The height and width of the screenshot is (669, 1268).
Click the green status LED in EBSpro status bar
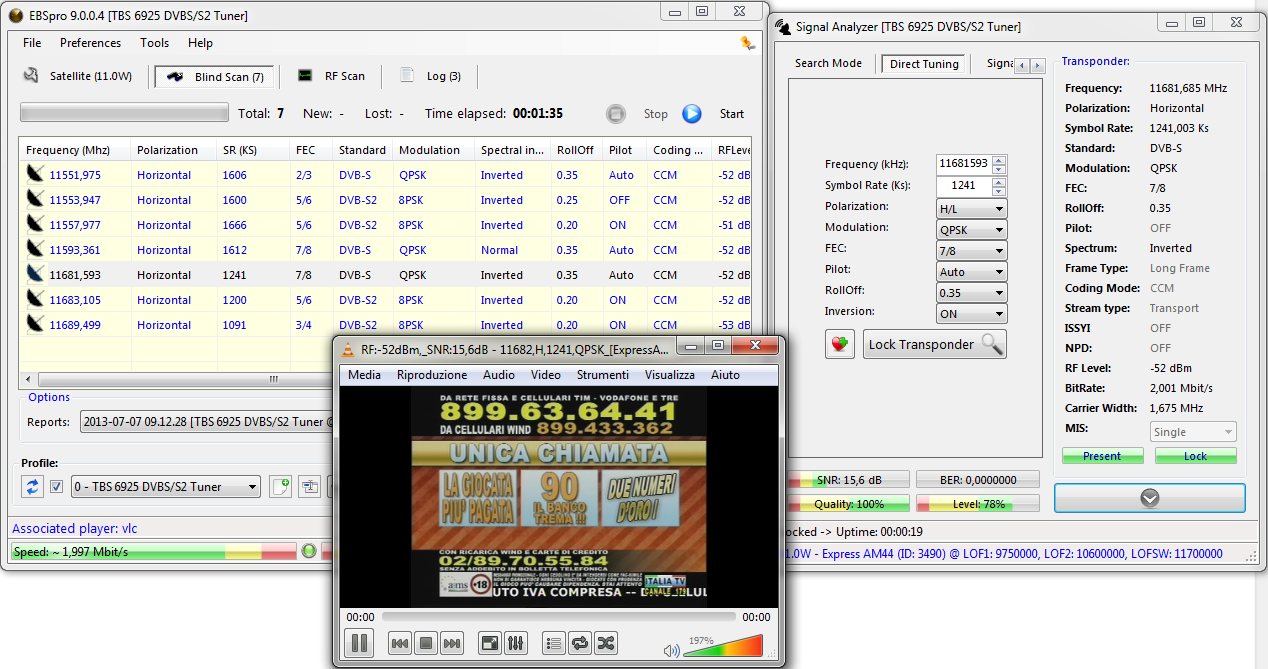309,551
